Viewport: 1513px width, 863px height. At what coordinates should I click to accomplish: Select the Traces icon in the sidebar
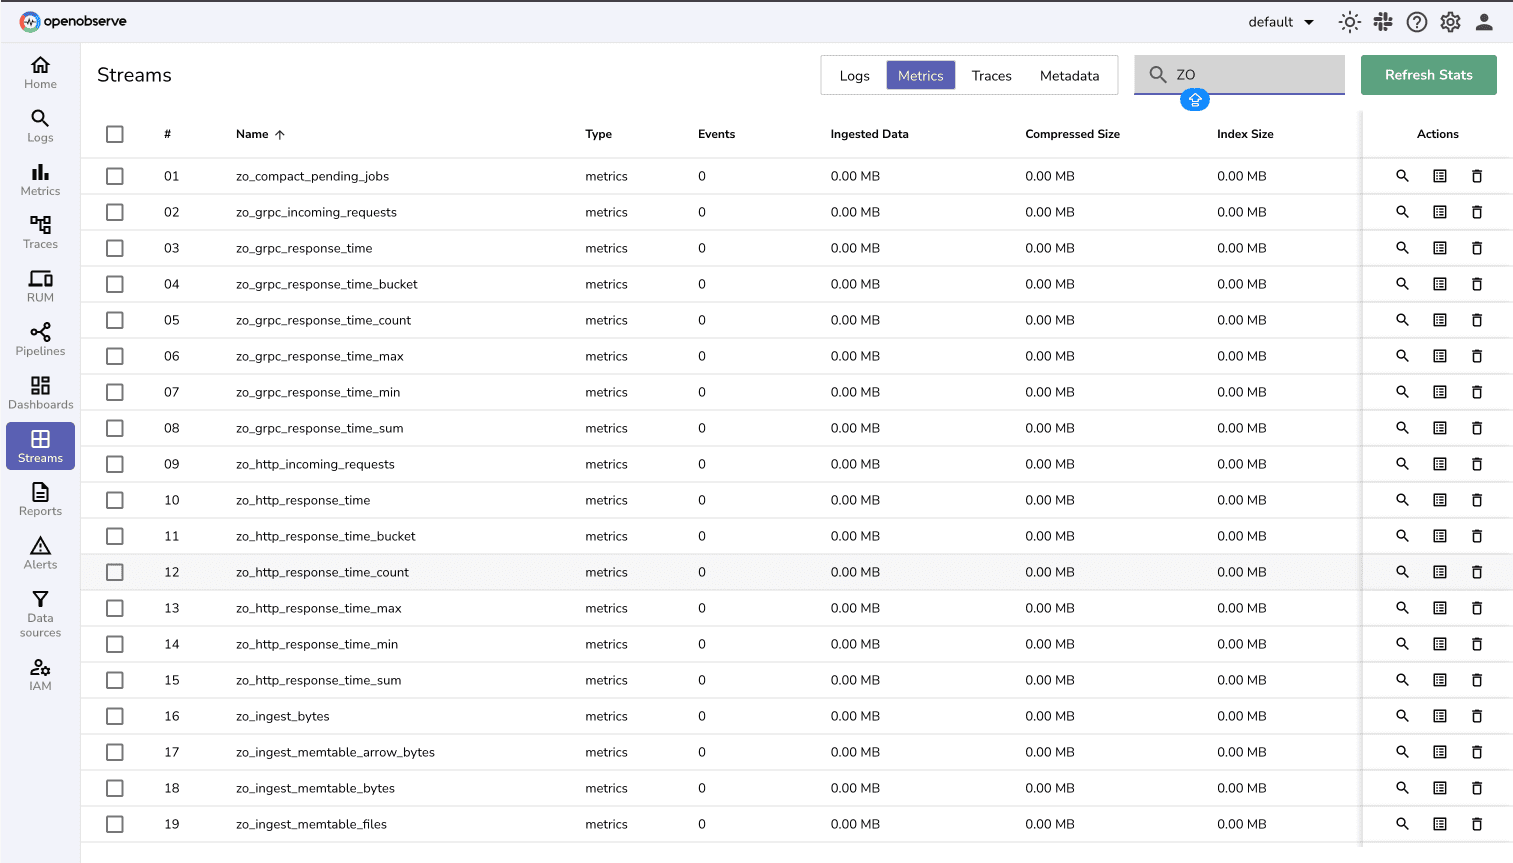[40, 232]
